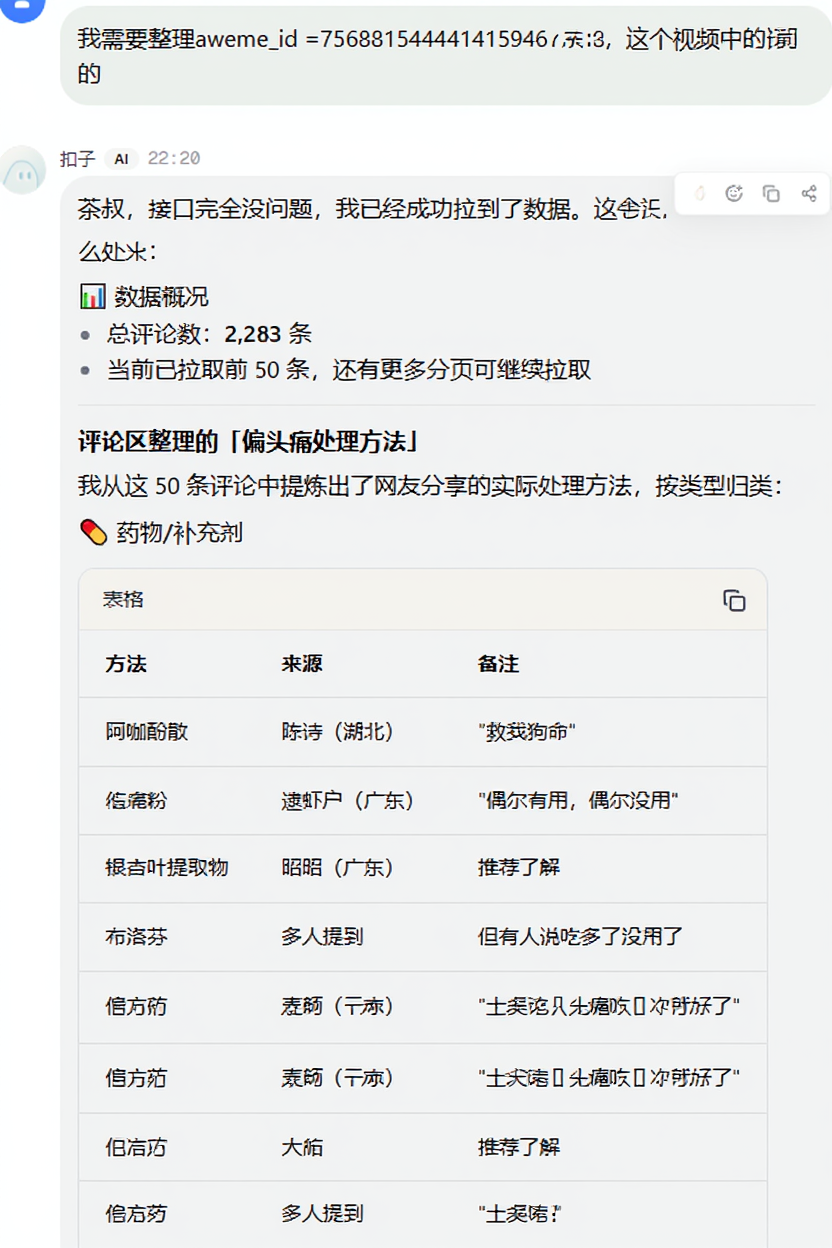Image resolution: width=832 pixels, height=1248 pixels.
Task: Click the 但有人说吃多了没用了 remark
Action: click(580, 937)
